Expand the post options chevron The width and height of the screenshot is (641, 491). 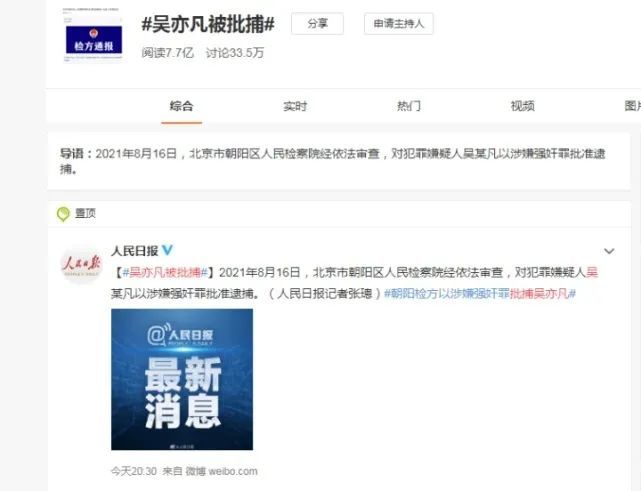(x=609, y=251)
